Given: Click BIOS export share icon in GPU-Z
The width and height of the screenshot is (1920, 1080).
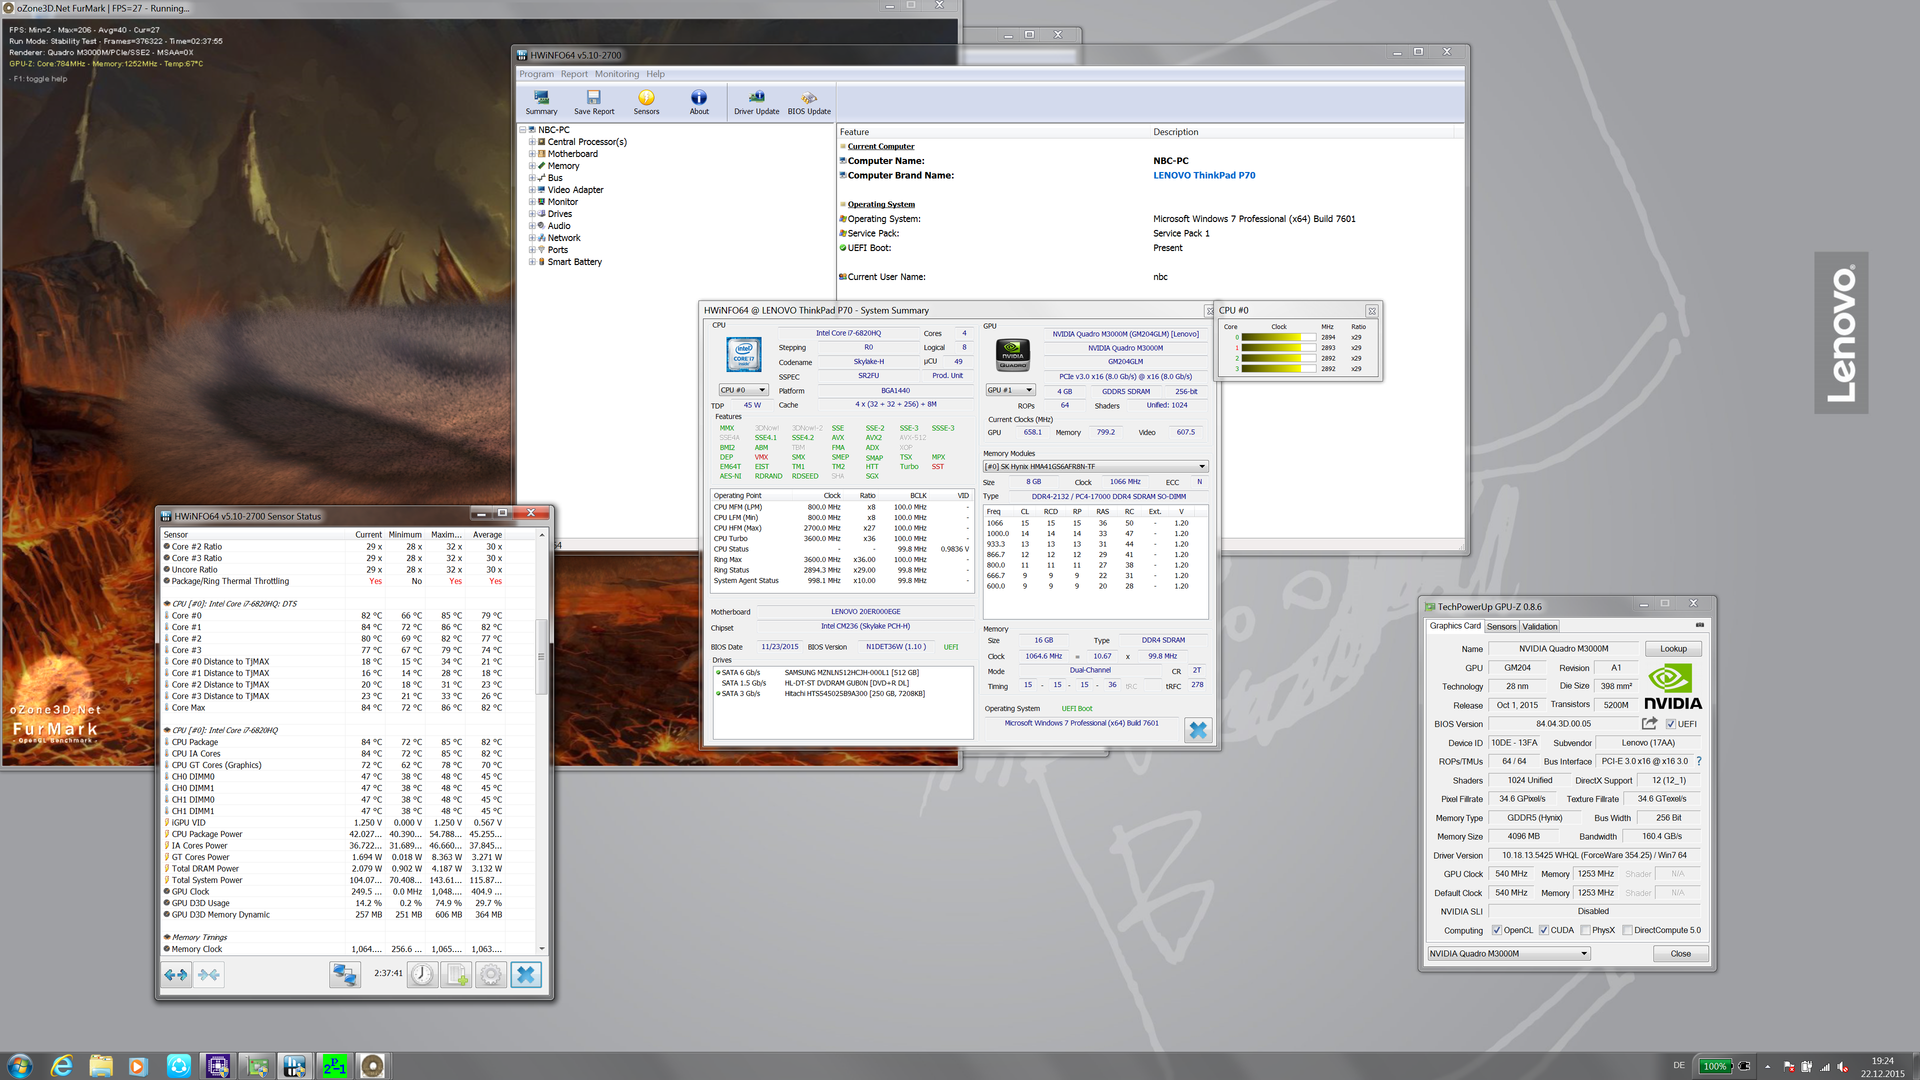Looking at the screenshot, I should click(1649, 723).
